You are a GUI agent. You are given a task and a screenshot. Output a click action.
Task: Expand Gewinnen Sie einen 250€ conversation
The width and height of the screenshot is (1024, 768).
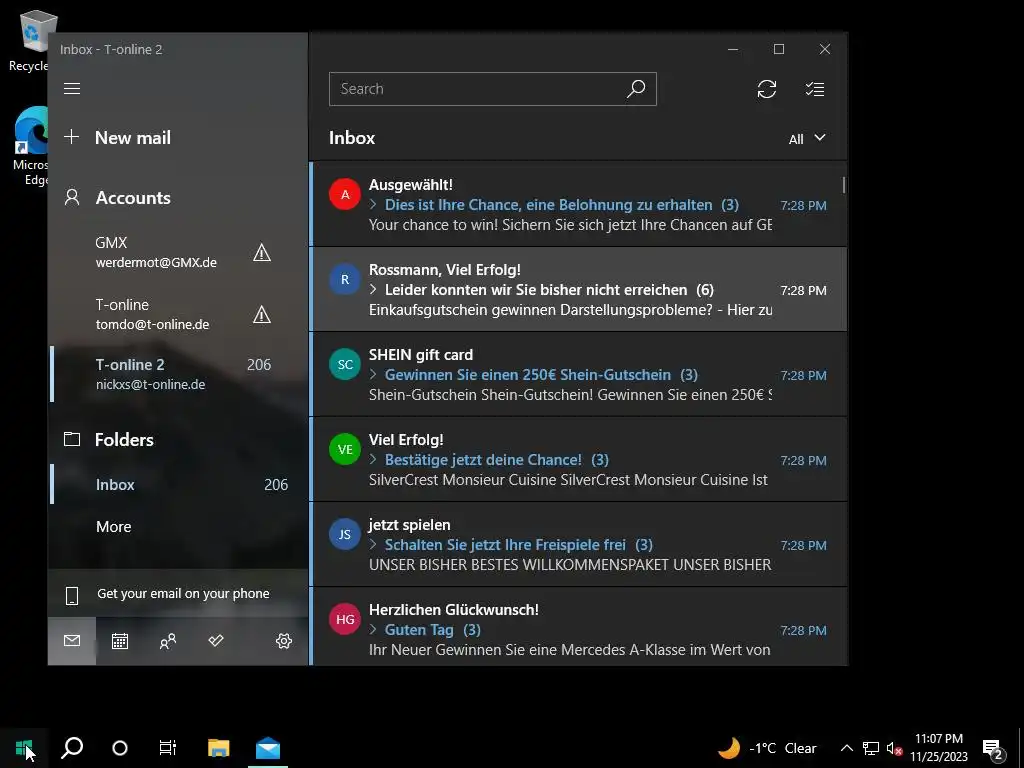[373, 374]
